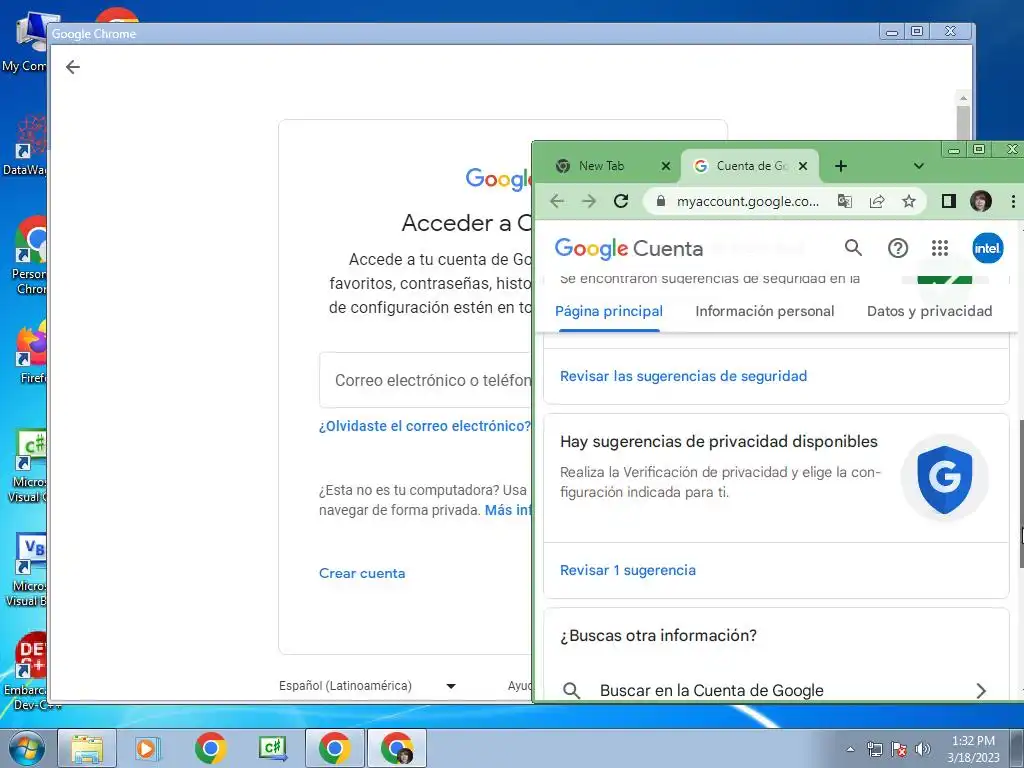Open Chrome three-dot menu
Image resolution: width=1024 pixels, height=768 pixels.
click(x=1013, y=201)
